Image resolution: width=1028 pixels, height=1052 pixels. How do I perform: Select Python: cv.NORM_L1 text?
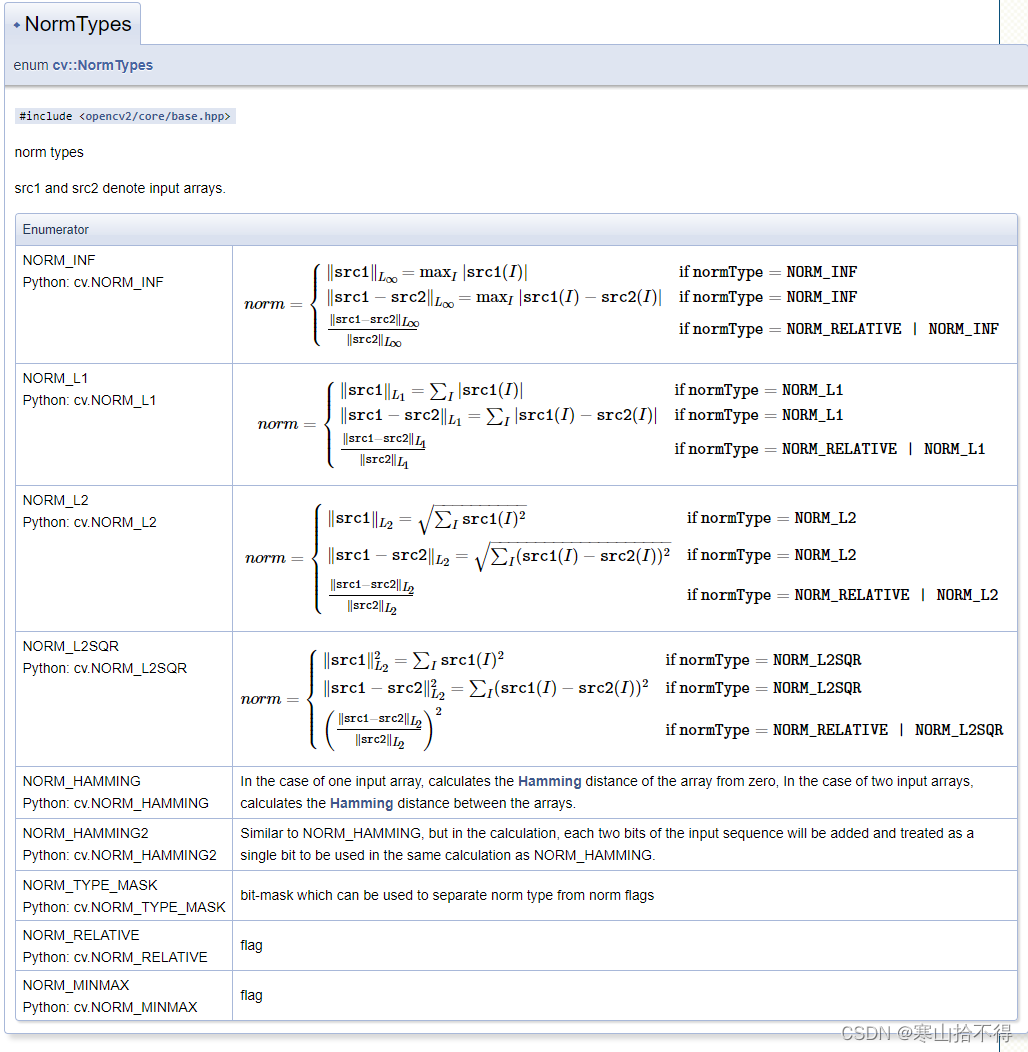click(89, 401)
